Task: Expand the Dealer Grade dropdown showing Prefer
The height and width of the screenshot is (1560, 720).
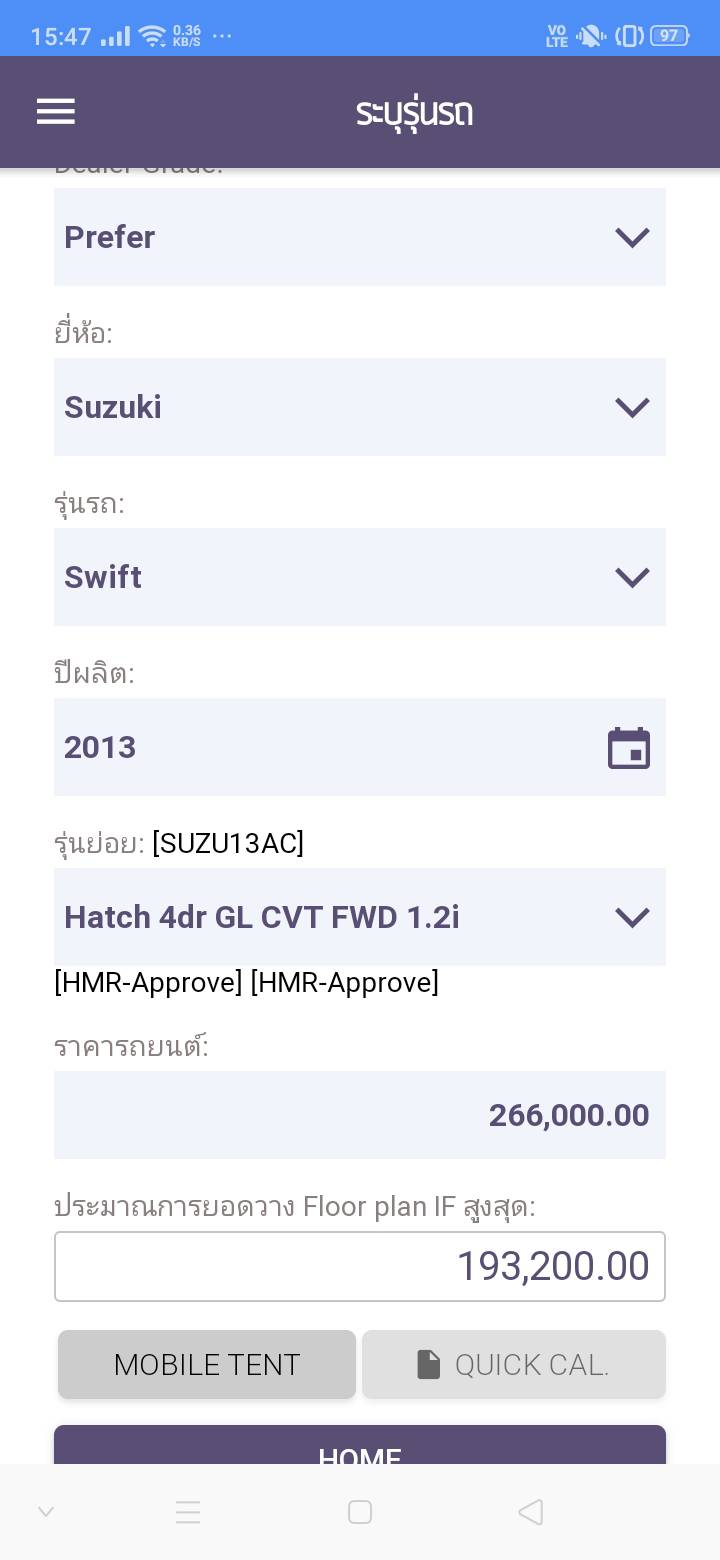Action: coord(360,237)
